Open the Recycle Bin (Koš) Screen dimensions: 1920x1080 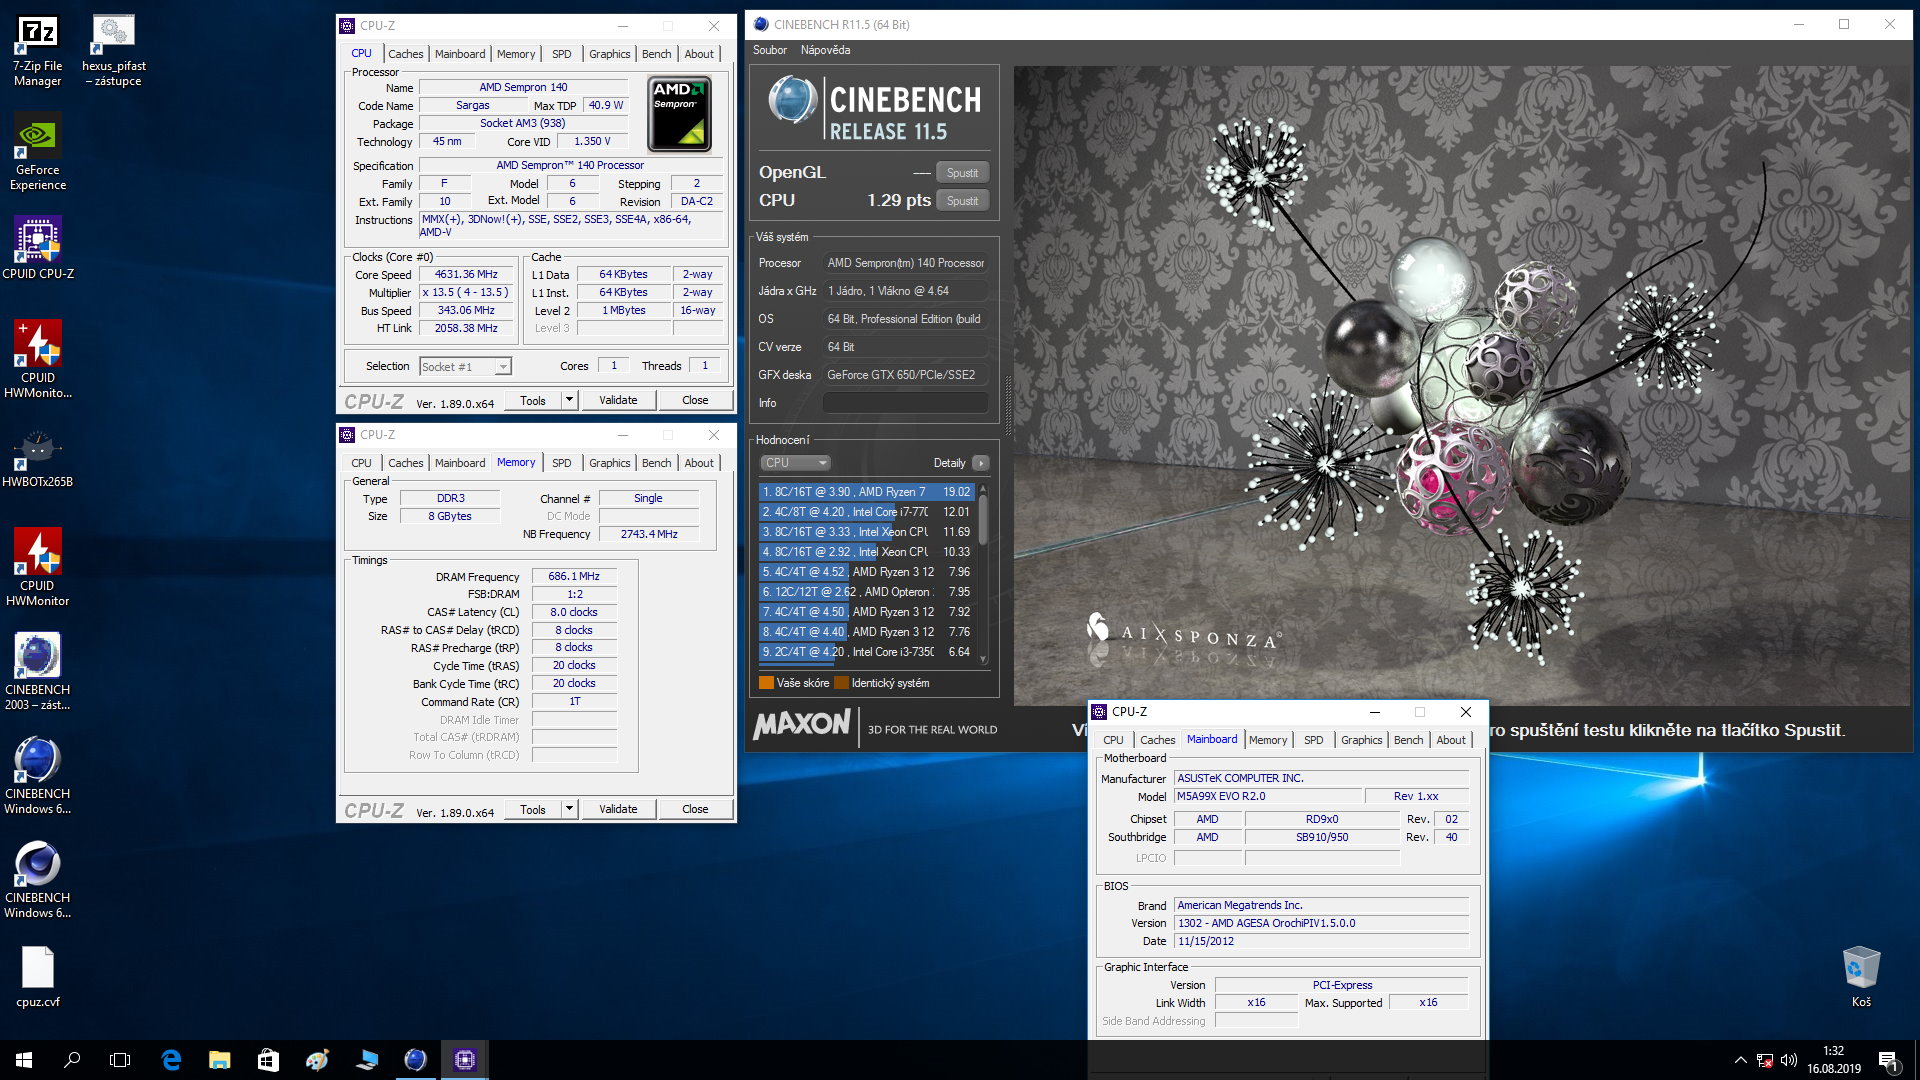(x=1861, y=976)
